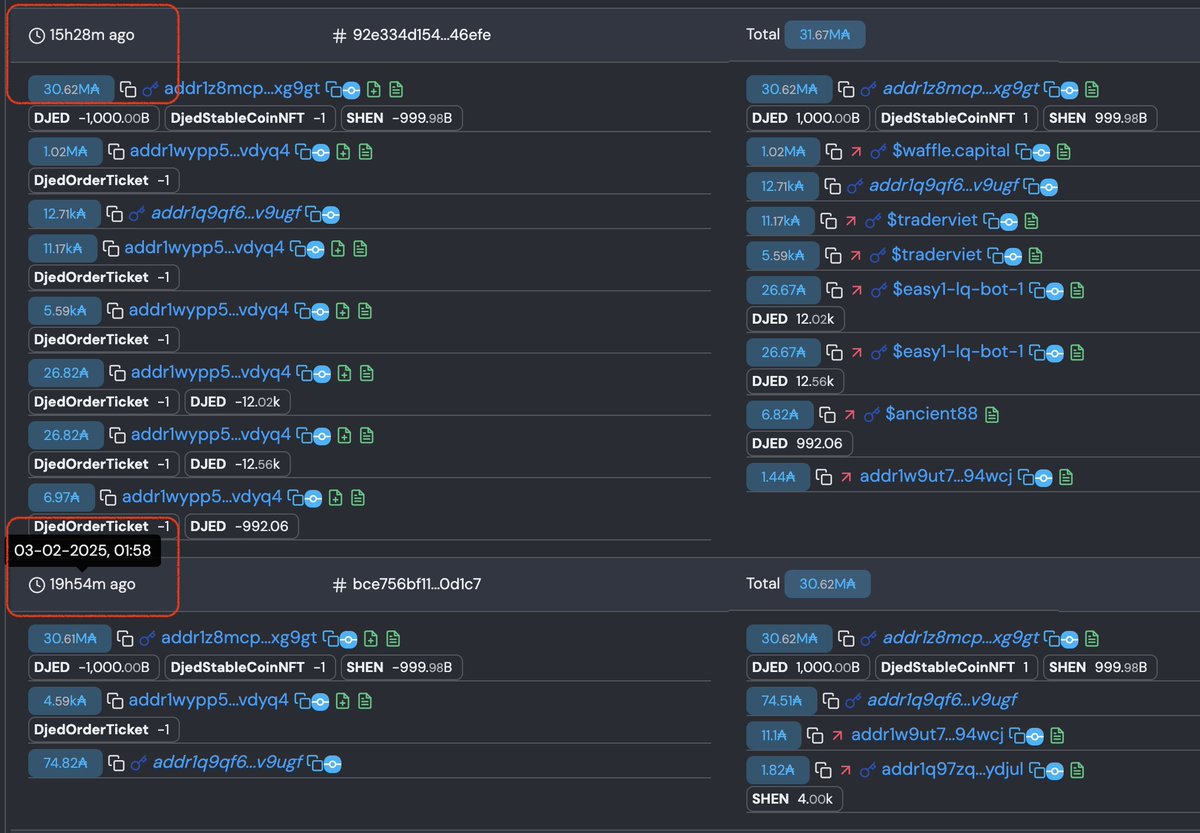Copy the 1.02M₳ addr1wypp5…vdyq4 input address with the icon before it
The height and width of the screenshot is (833, 1200).
118,152
